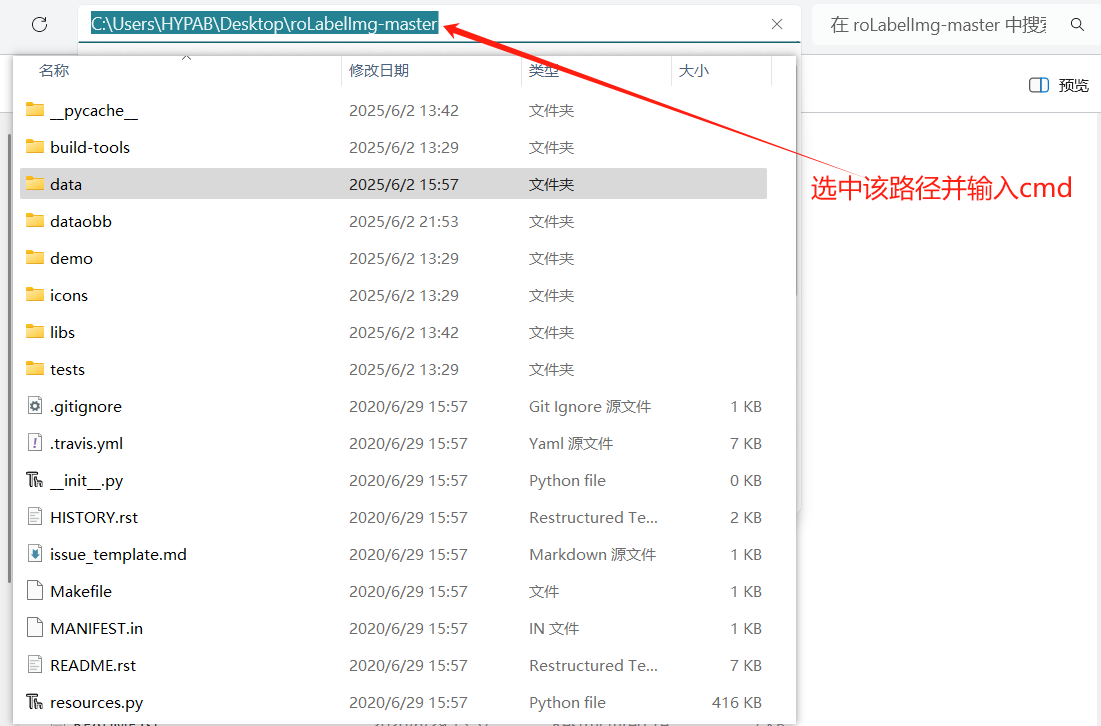Select the tests folder name
The image size is (1101, 726).
pyautogui.click(x=67, y=369)
